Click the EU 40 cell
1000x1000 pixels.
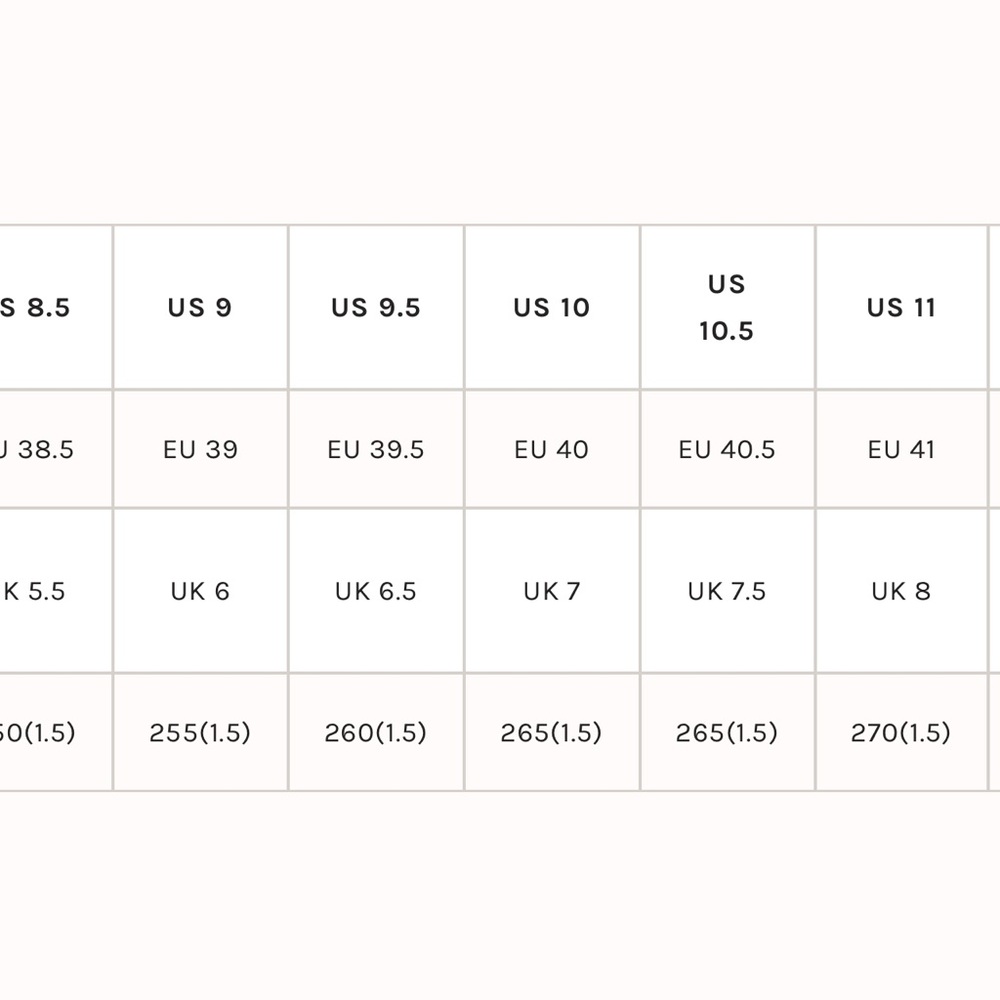coord(552,450)
